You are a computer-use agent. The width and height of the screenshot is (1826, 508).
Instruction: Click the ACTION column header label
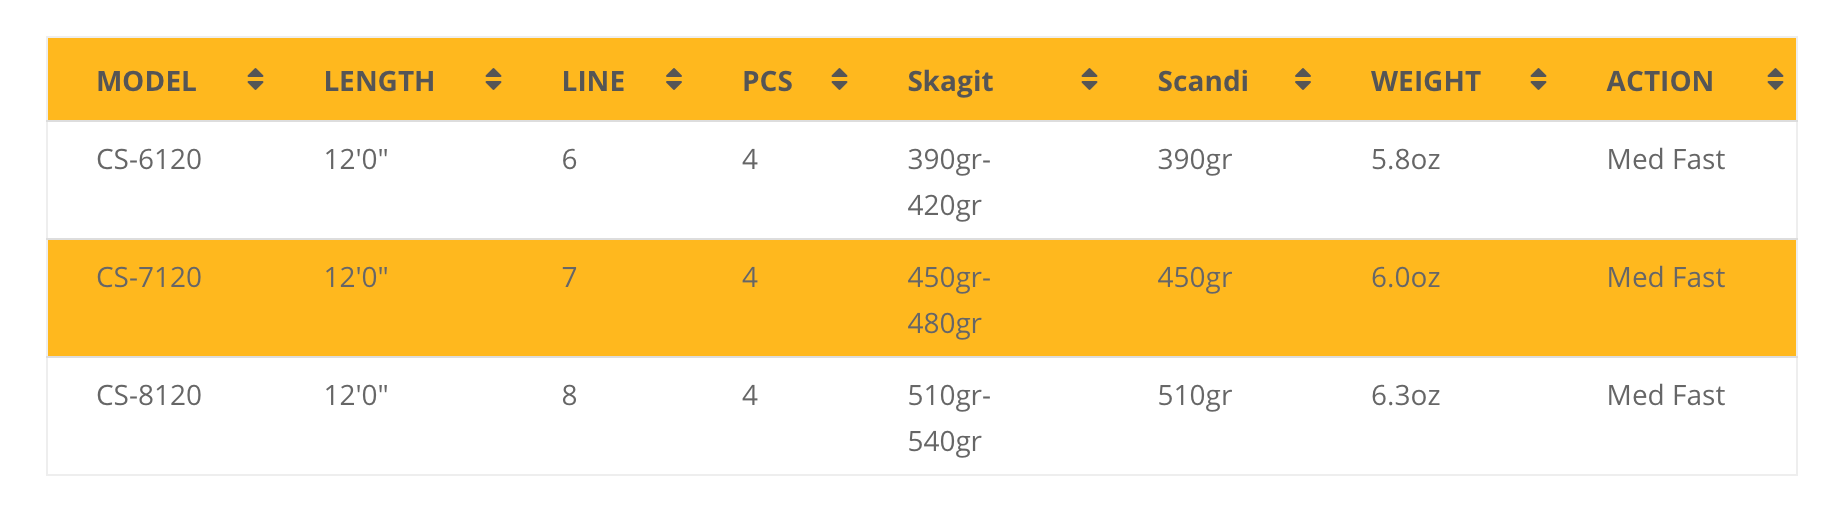click(x=1659, y=81)
